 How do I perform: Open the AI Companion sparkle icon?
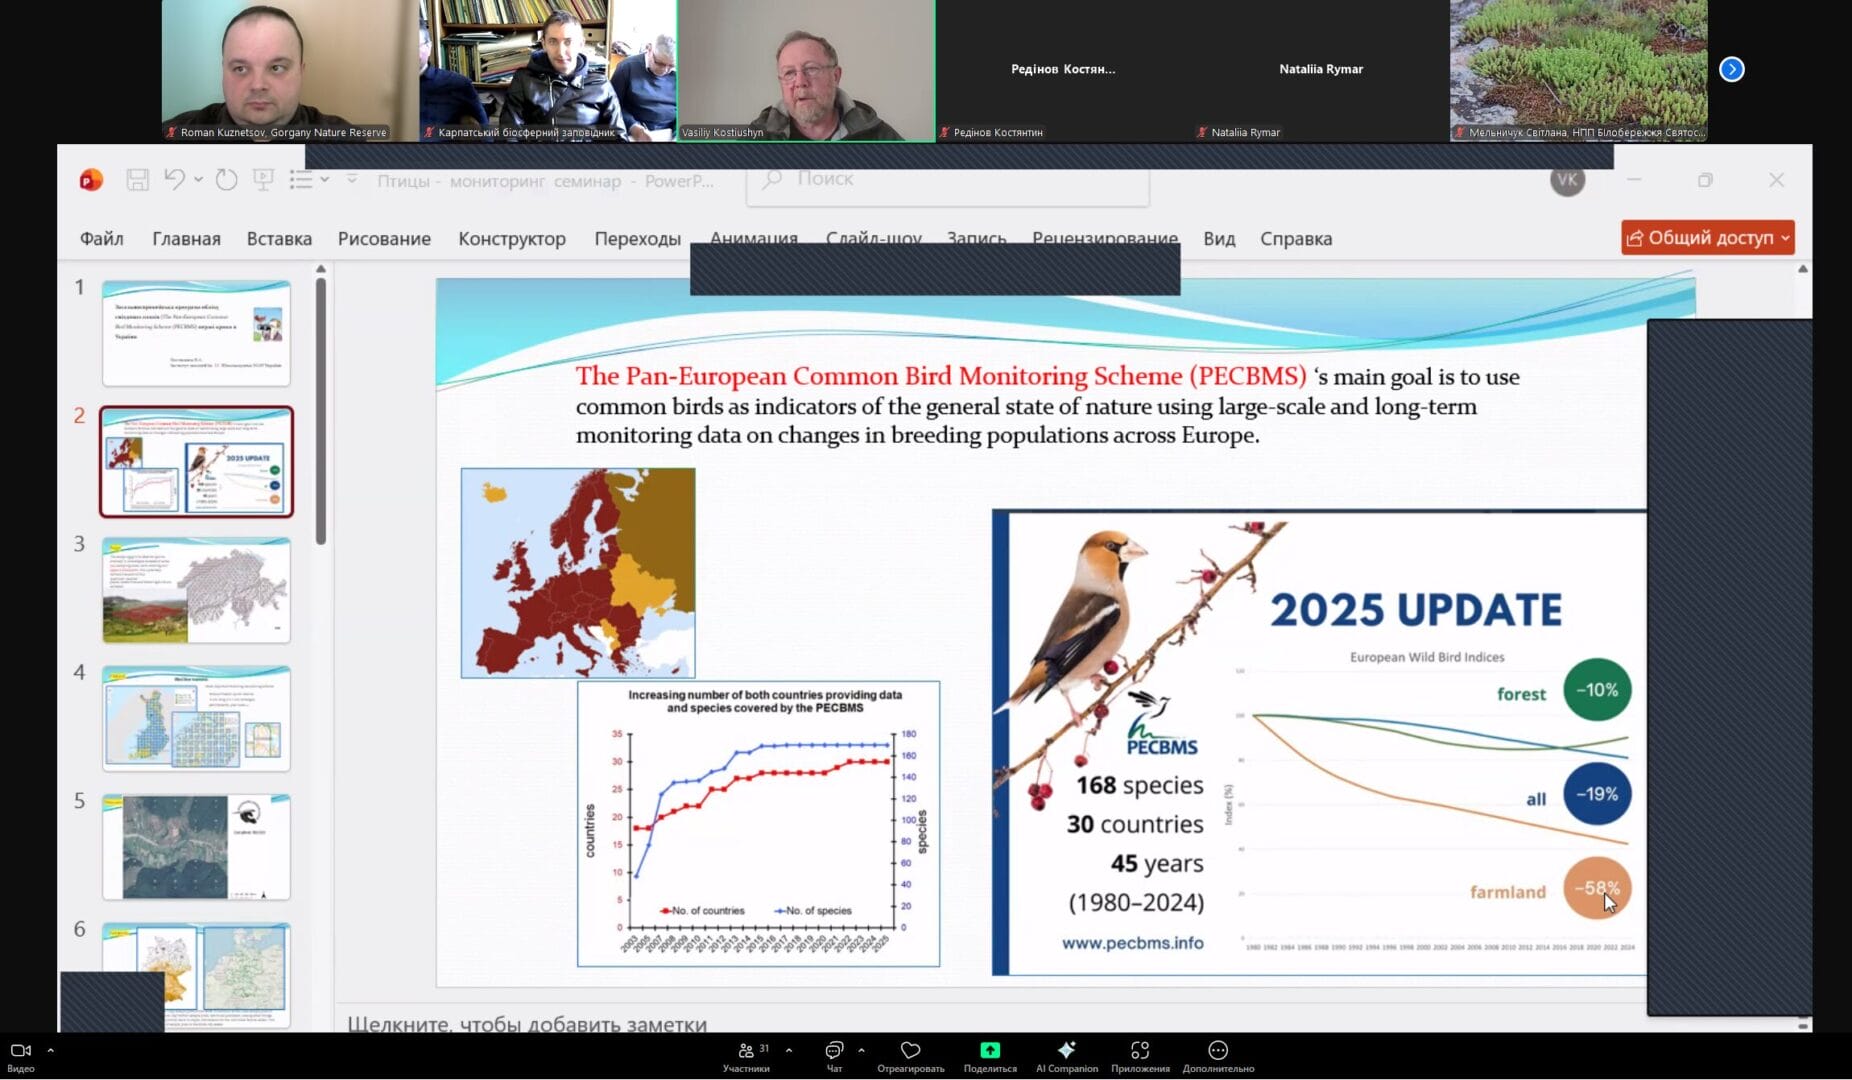click(1066, 1051)
